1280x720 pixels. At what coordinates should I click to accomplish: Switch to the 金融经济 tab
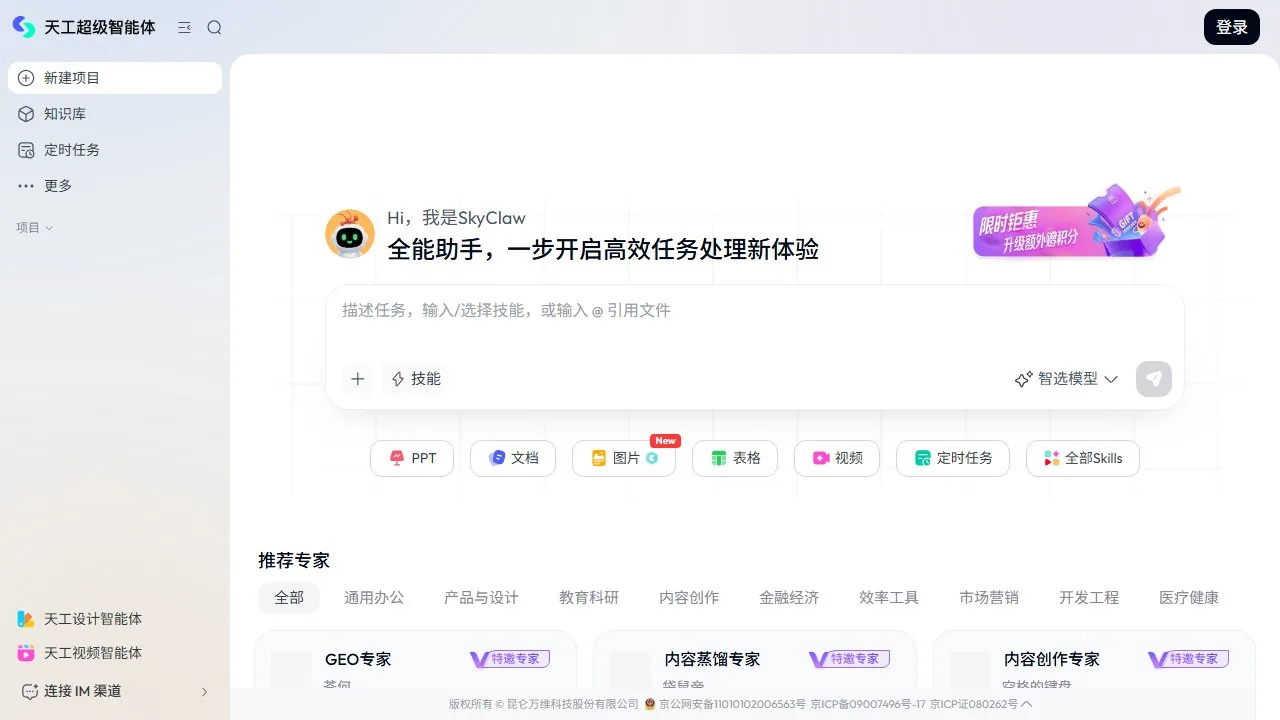pos(789,598)
